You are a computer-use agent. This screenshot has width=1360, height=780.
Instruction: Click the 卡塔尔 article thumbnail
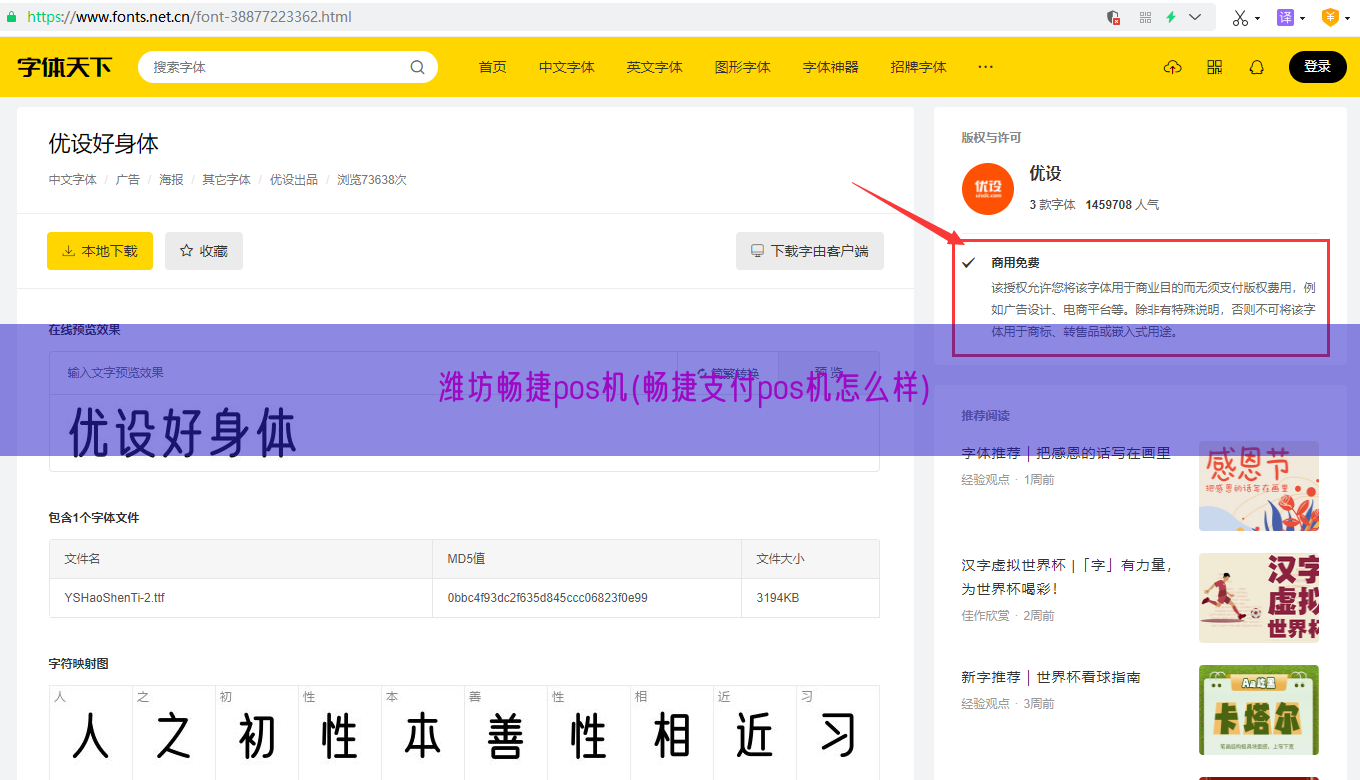click(x=1259, y=710)
